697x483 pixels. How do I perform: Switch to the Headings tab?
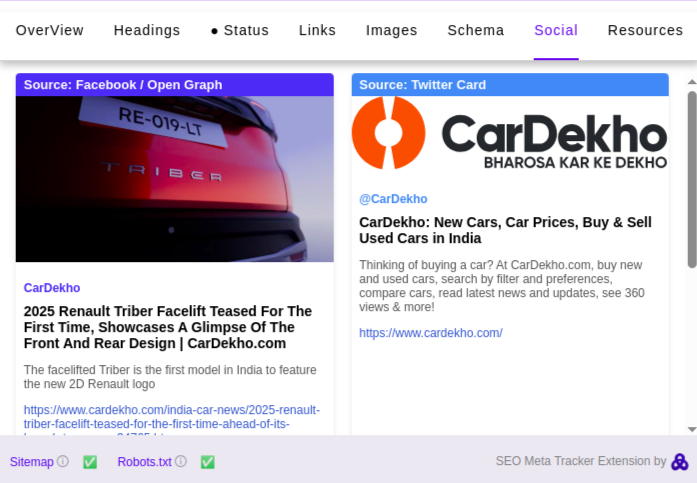coord(147,30)
